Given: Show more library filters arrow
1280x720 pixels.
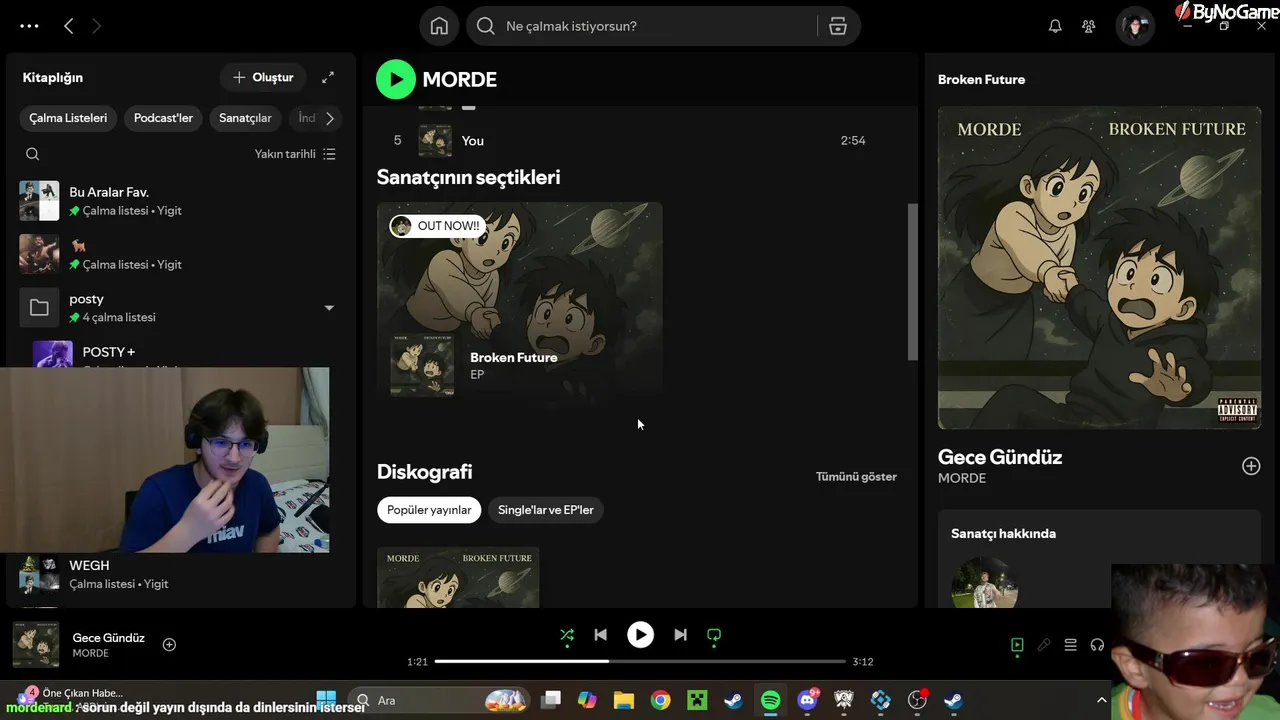Looking at the screenshot, I should [329, 118].
